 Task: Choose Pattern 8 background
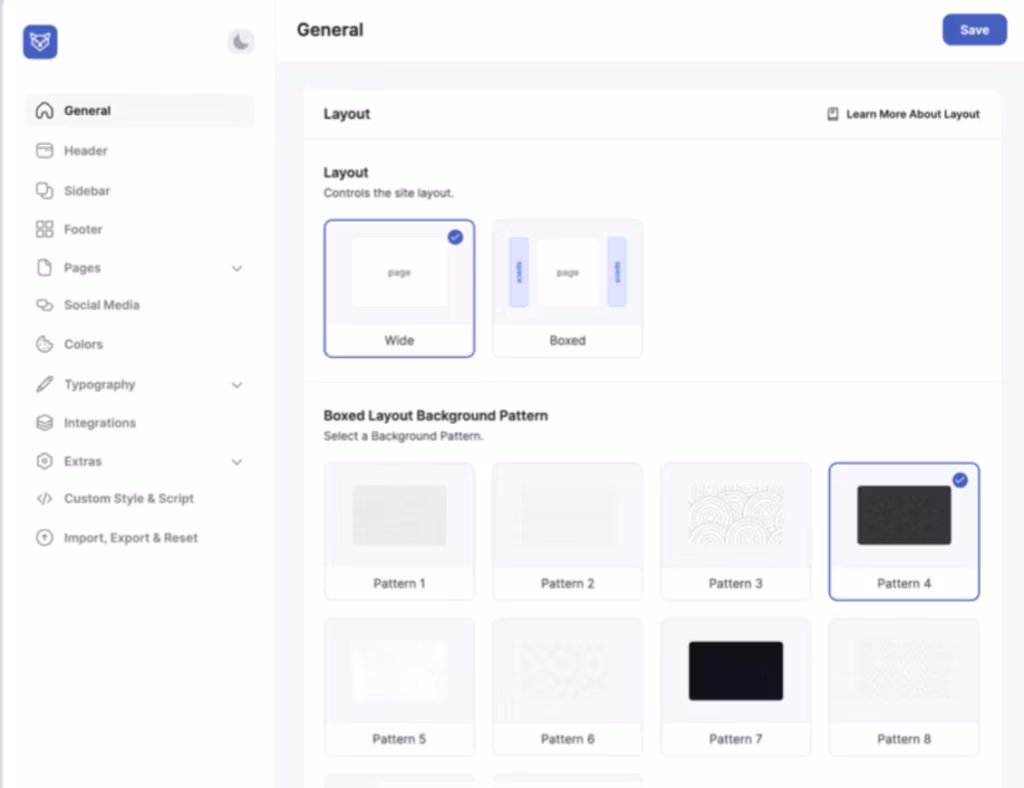904,687
